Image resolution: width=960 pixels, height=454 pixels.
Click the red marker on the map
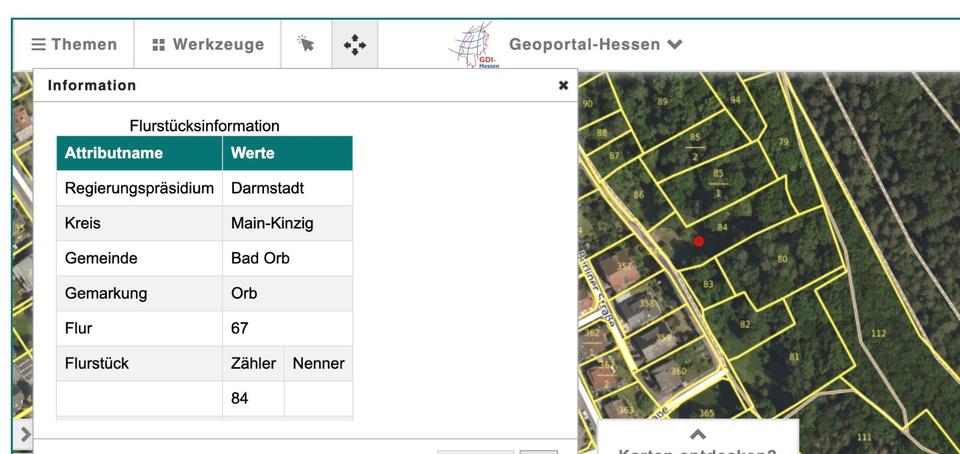tap(699, 241)
